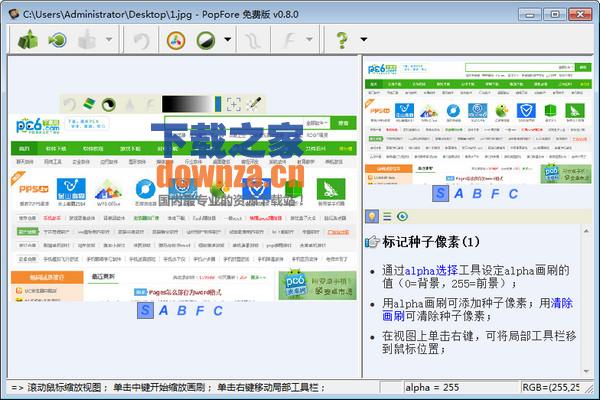Click the heading 标记种子像素(1)
This screenshot has height=400, width=600.
[431, 242]
